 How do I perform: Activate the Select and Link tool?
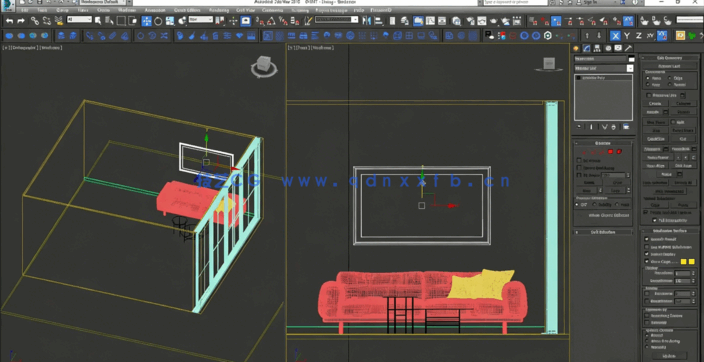point(35,21)
